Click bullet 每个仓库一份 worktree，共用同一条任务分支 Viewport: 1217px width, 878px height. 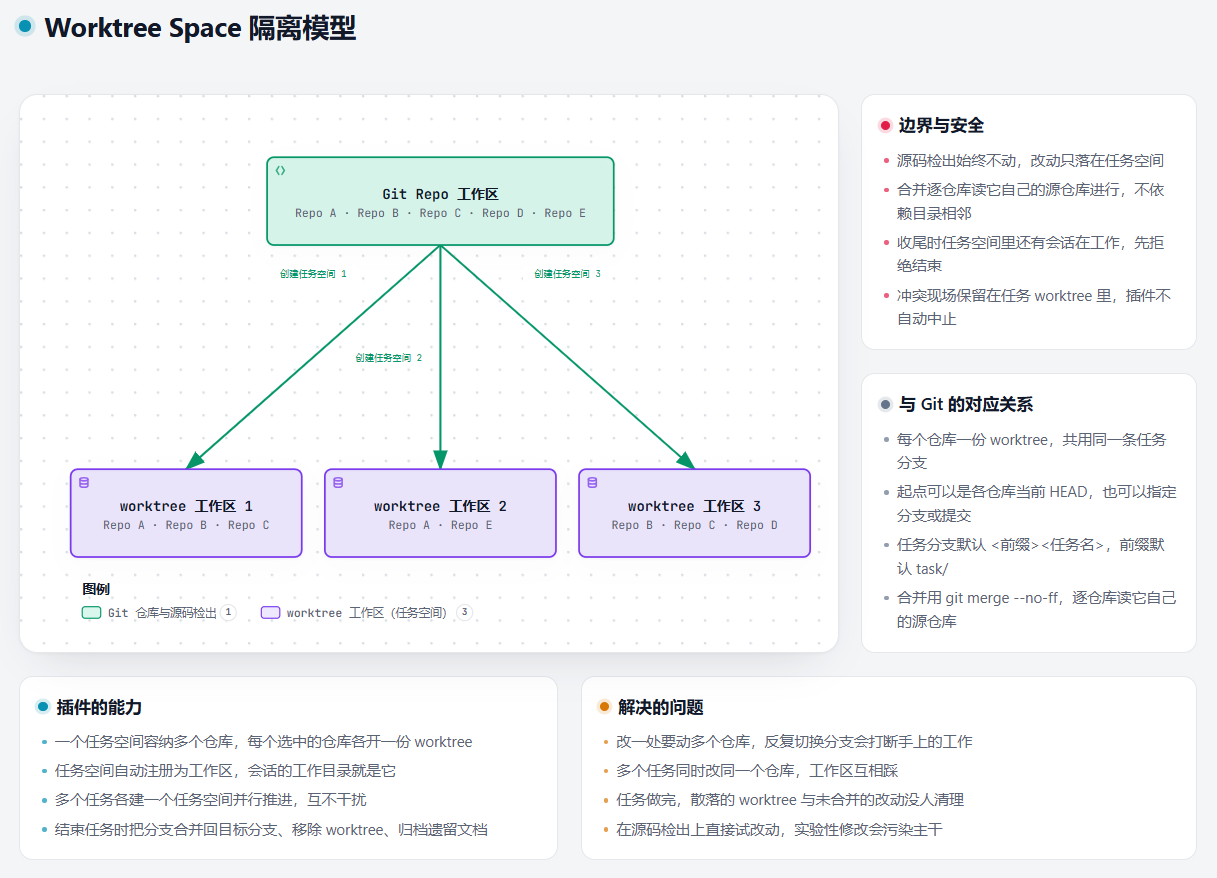click(x=1031, y=451)
